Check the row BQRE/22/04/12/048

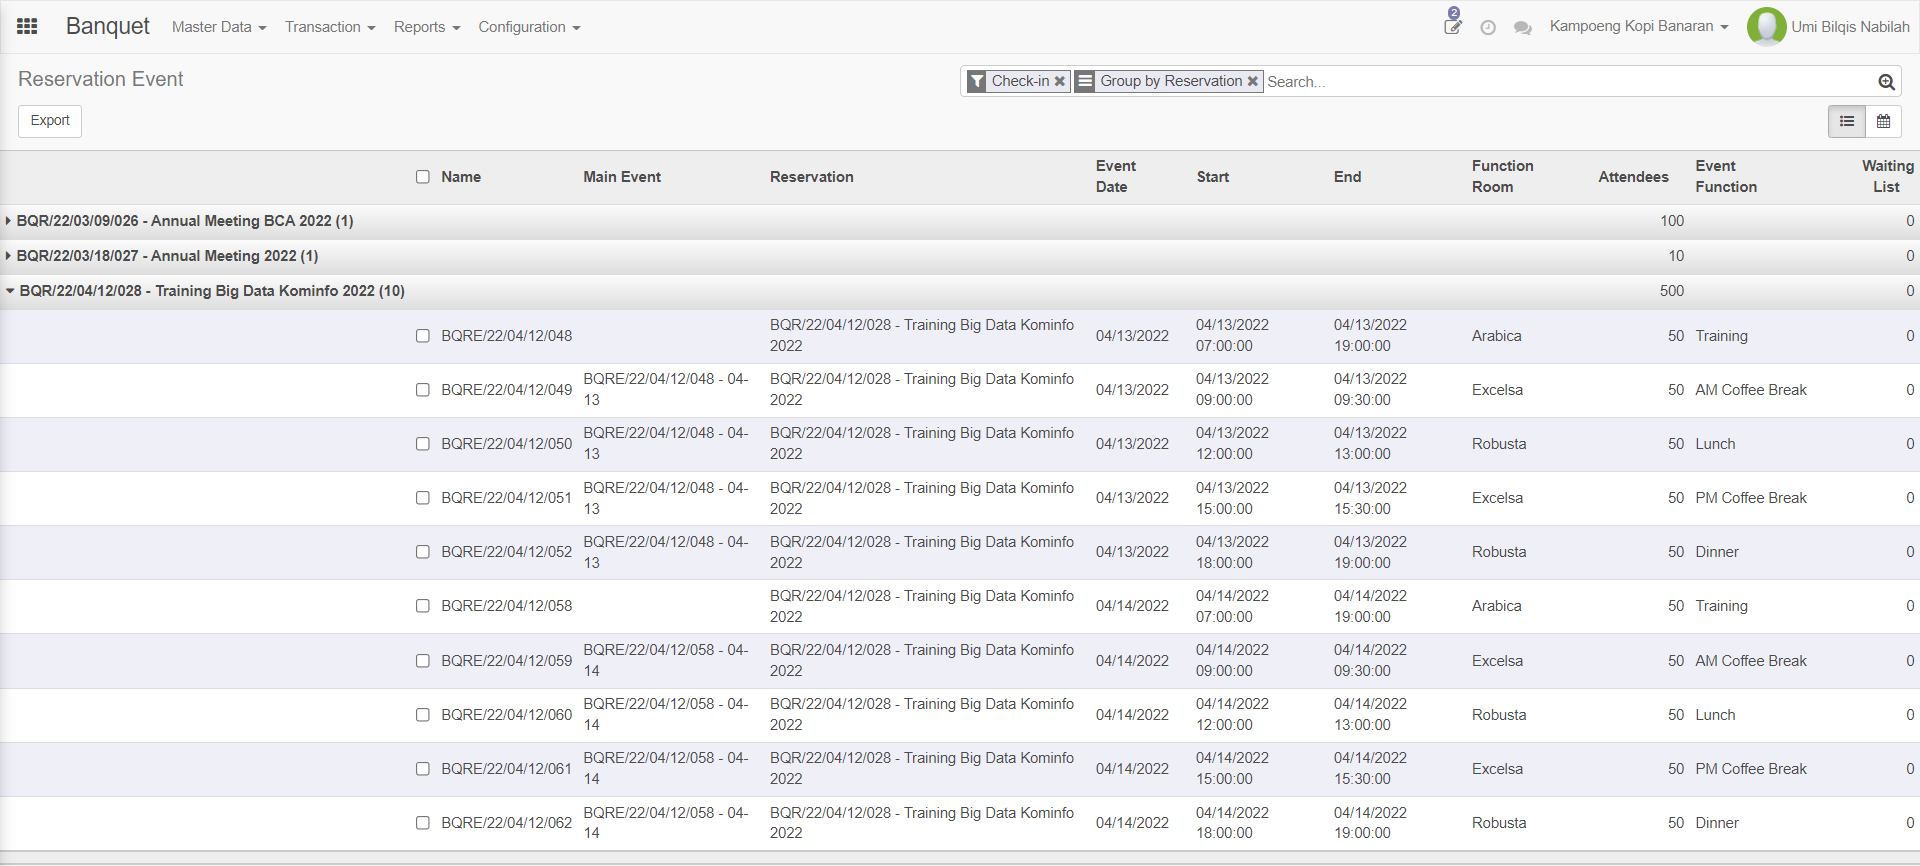[x=423, y=336]
